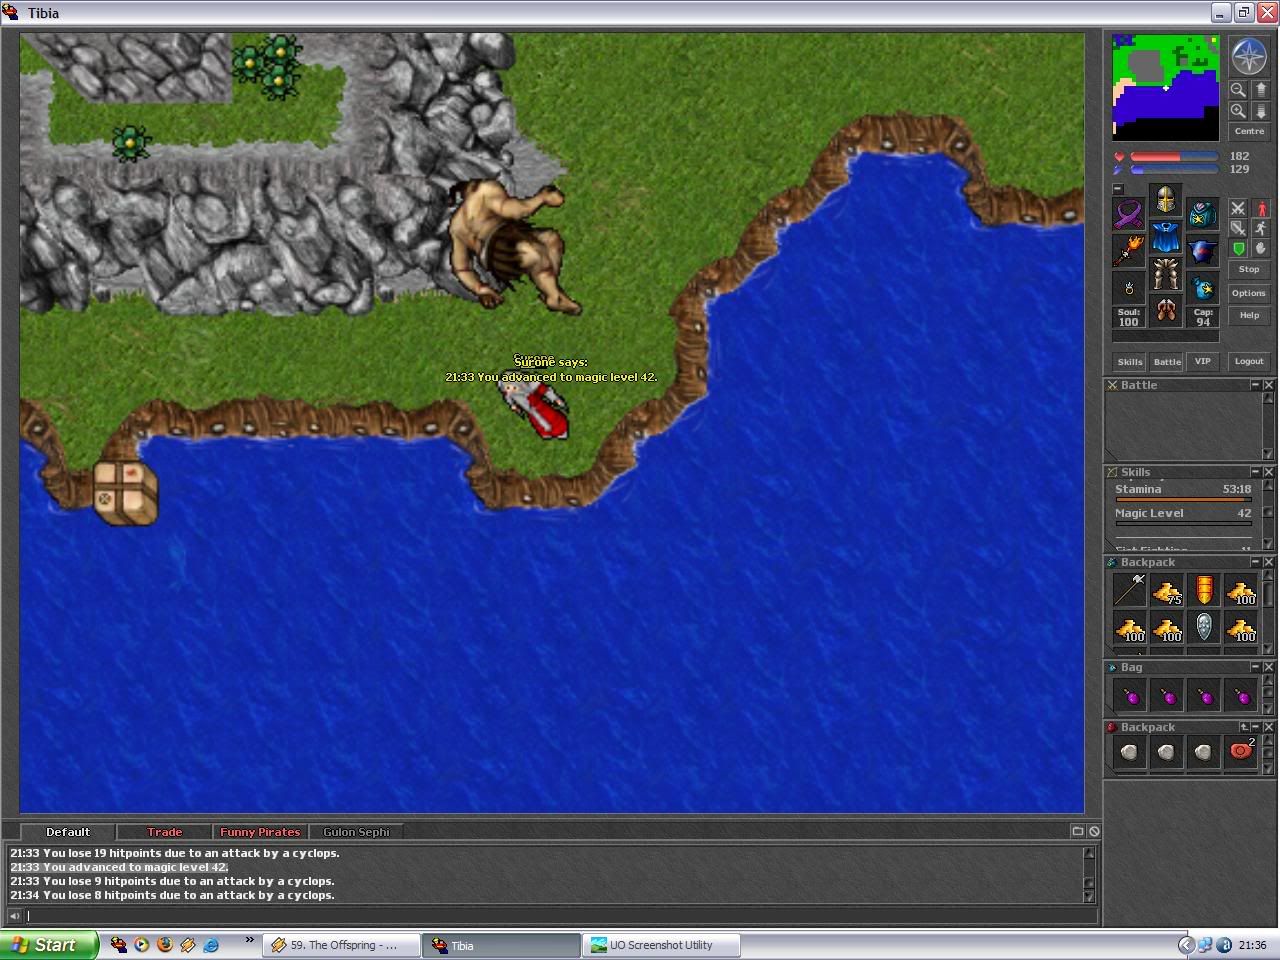Open the VIP list button

(1203, 362)
